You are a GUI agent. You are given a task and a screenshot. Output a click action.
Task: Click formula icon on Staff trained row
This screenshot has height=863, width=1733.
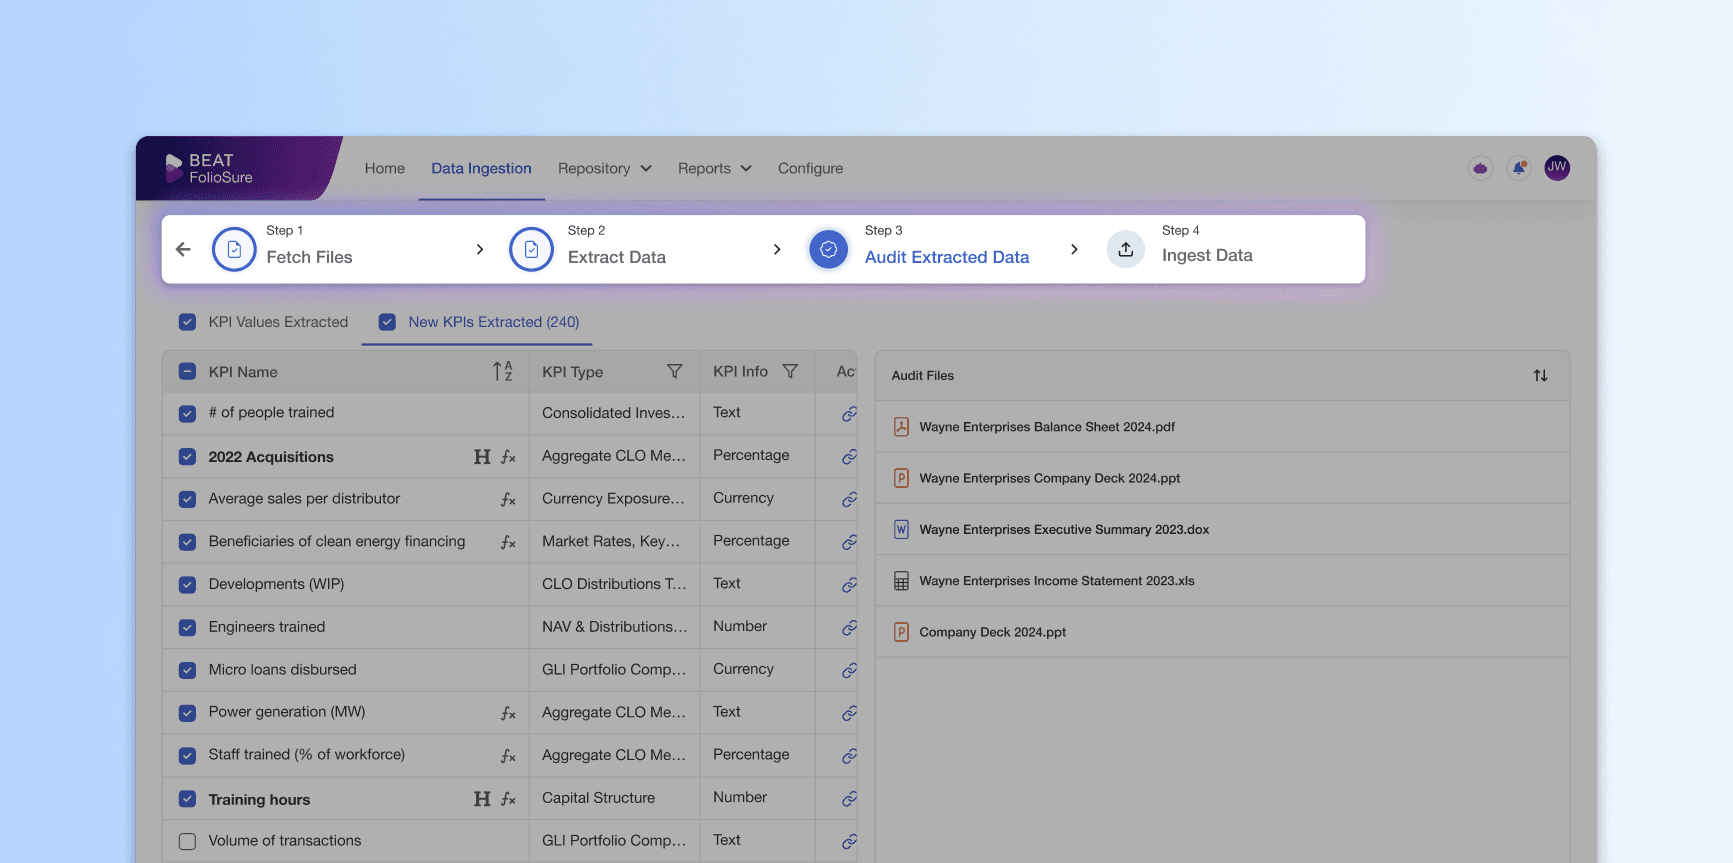pyautogui.click(x=508, y=756)
